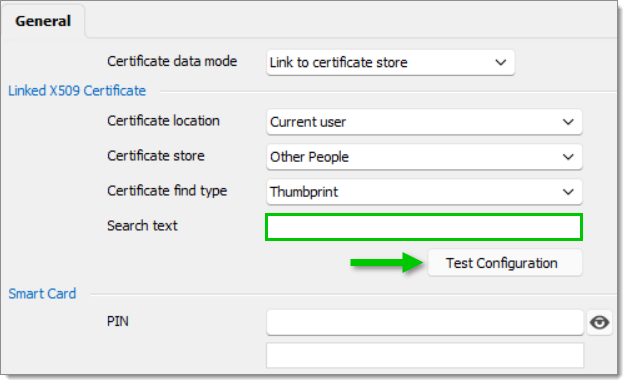Click the Smart Card section header
This screenshot has width=628, height=385.
click(x=42, y=294)
